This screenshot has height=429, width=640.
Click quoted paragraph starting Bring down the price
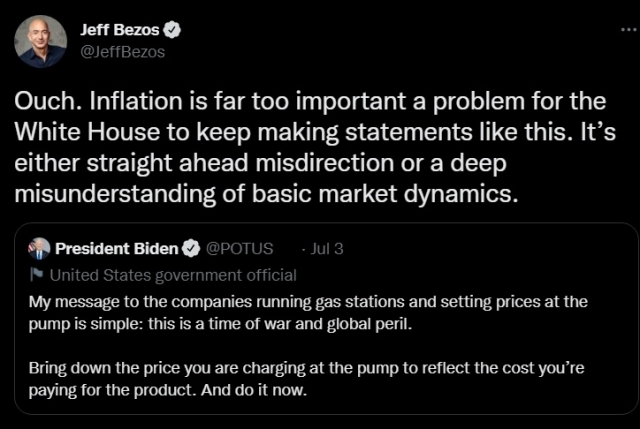click(307, 379)
